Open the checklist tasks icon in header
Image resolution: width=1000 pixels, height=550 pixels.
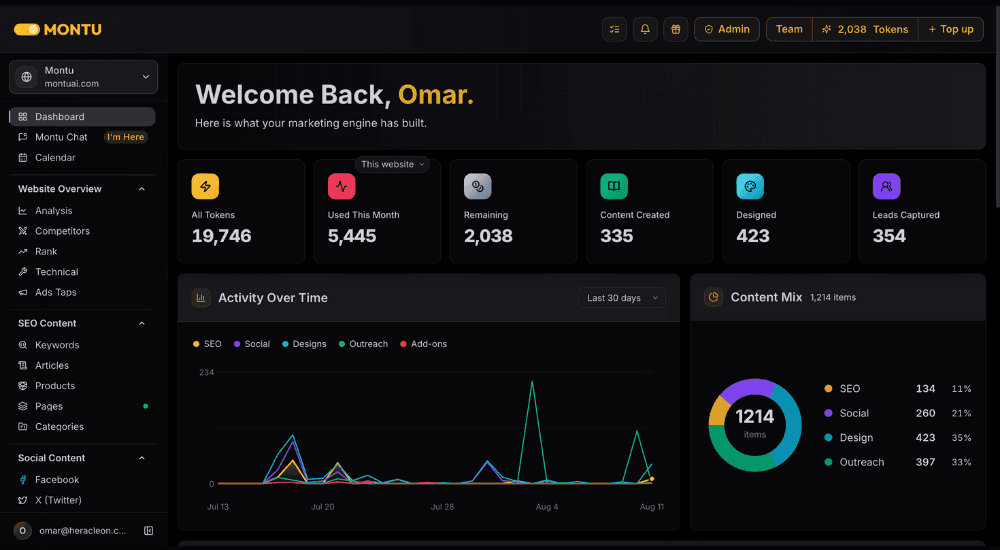tap(614, 29)
